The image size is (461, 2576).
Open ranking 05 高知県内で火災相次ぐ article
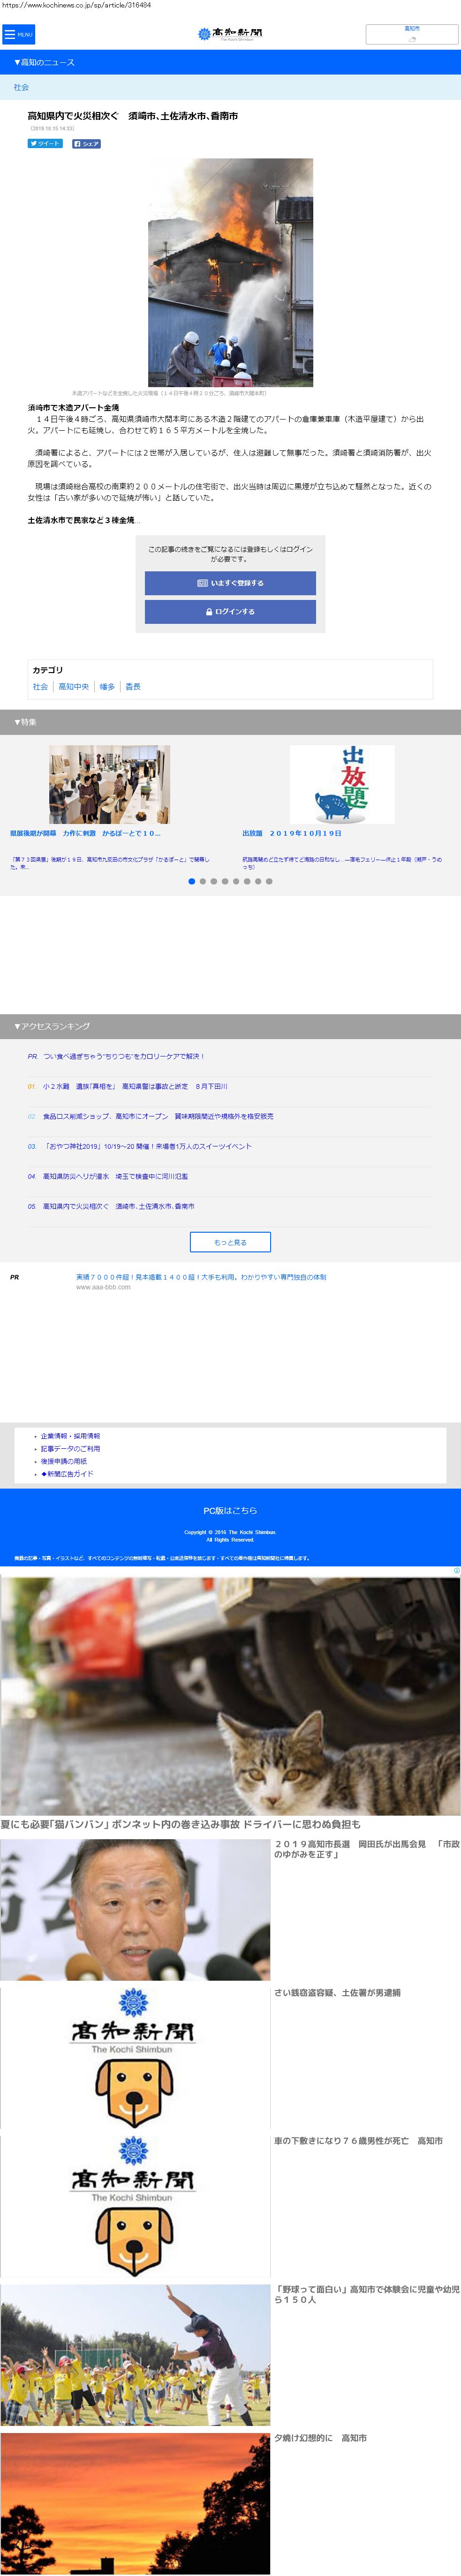[x=119, y=1206]
